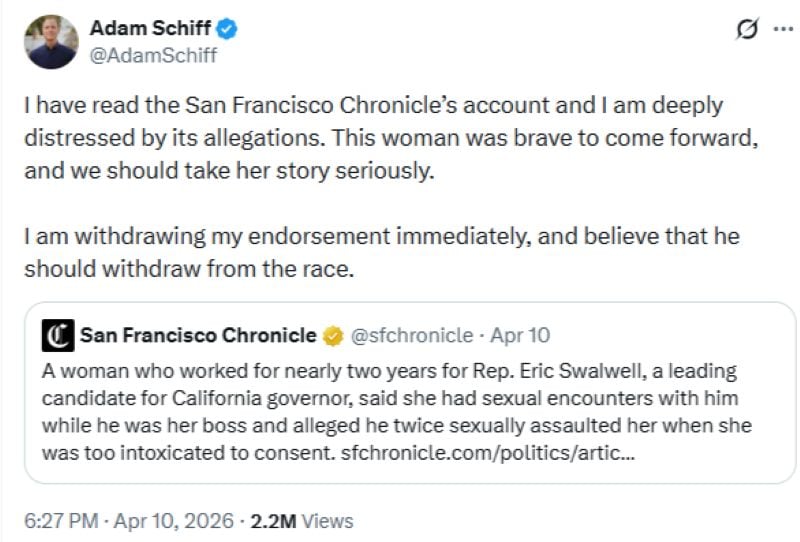Click the San Francisco Chronicle logo icon
Viewport: 800px width, 542px height.
(55, 336)
